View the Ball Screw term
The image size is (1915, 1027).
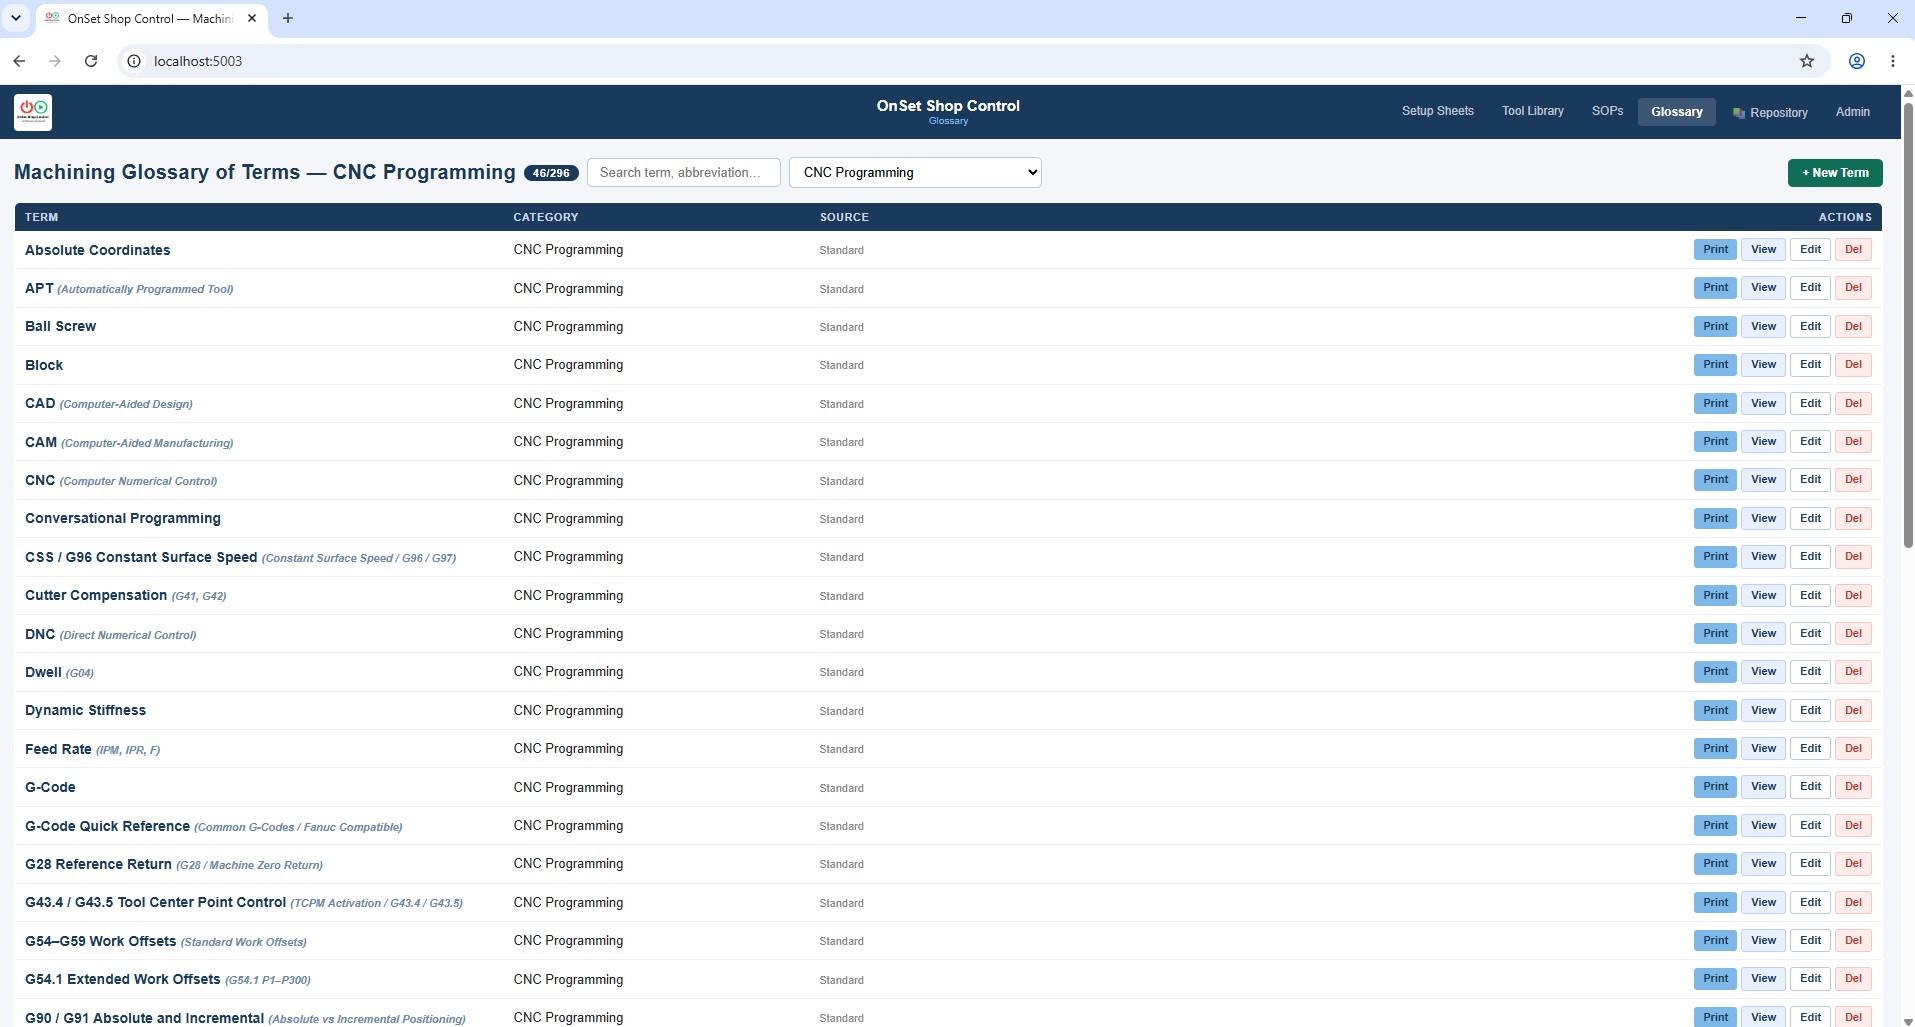(1763, 326)
